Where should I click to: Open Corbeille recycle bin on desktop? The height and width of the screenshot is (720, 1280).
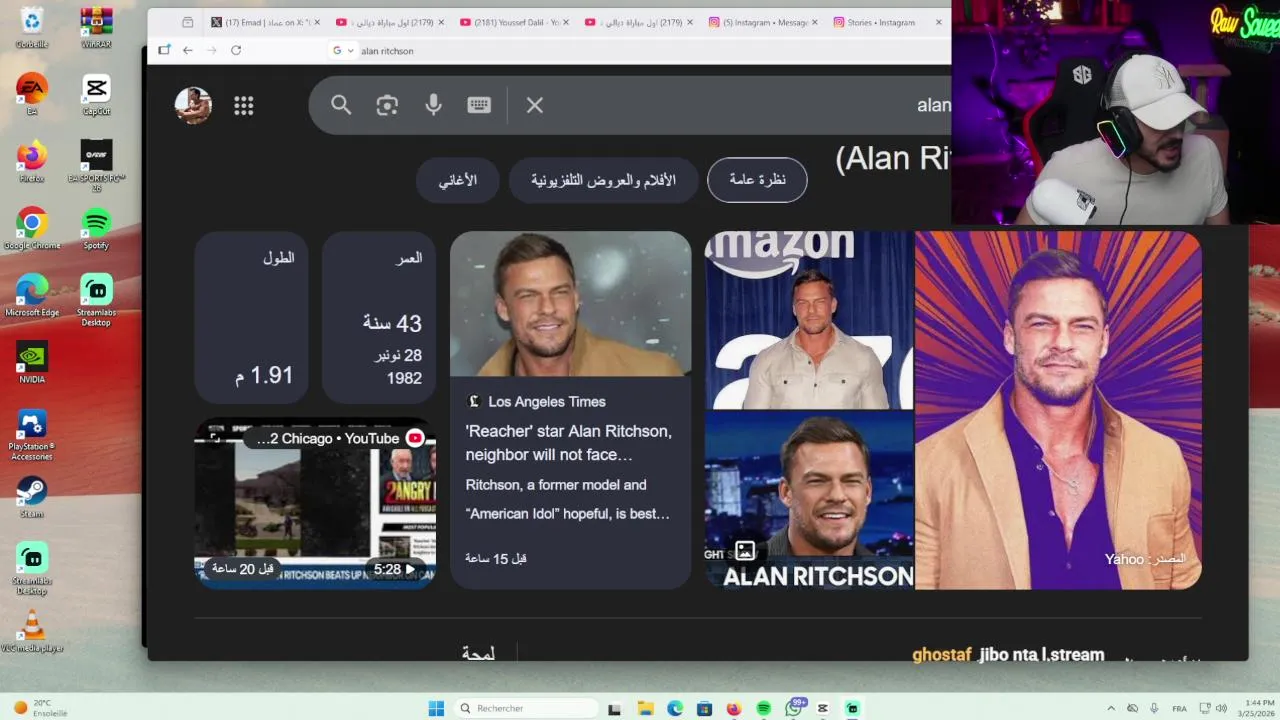[x=32, y=28]
